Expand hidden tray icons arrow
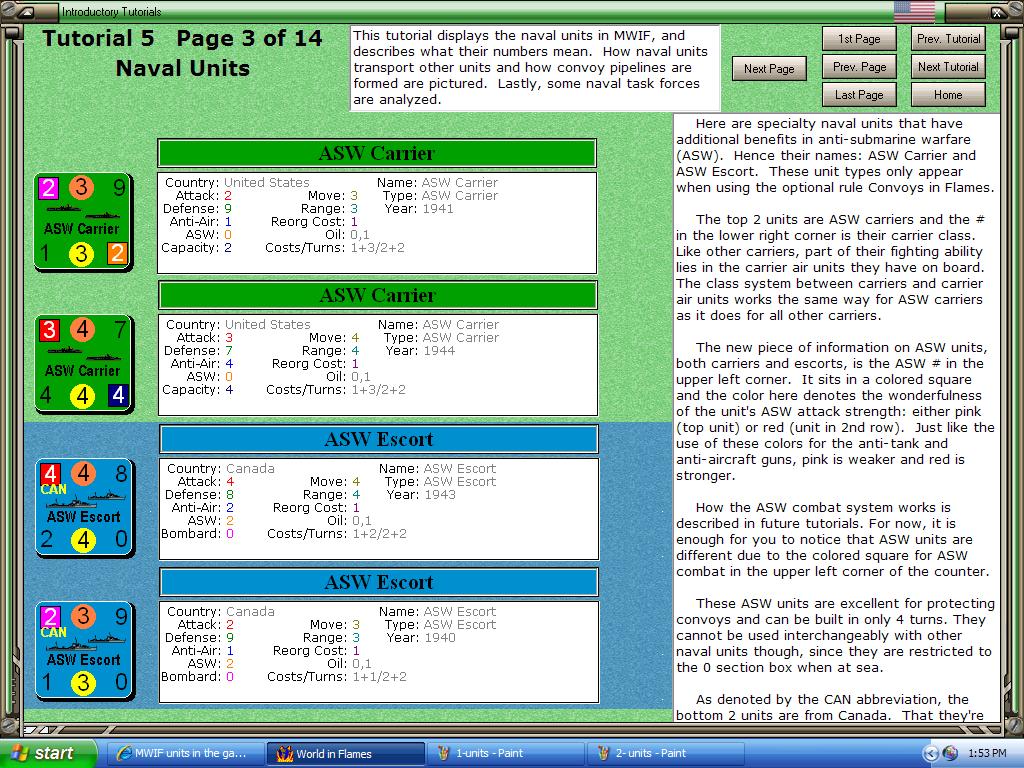This screenshot has height=768, width=1024. coord(931,753)
